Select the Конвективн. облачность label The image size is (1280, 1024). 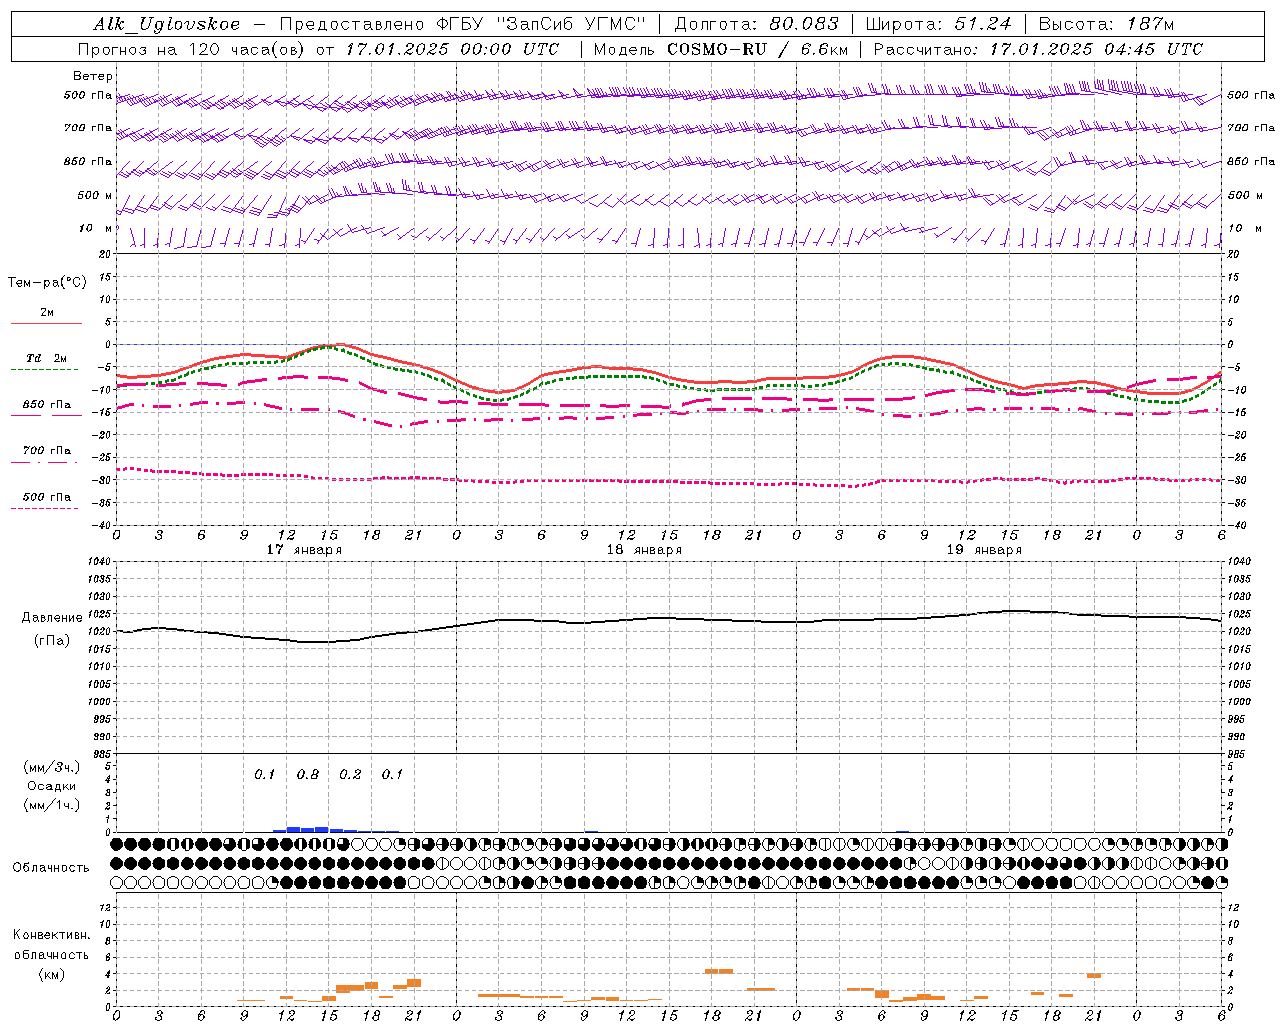click(51, 945)
